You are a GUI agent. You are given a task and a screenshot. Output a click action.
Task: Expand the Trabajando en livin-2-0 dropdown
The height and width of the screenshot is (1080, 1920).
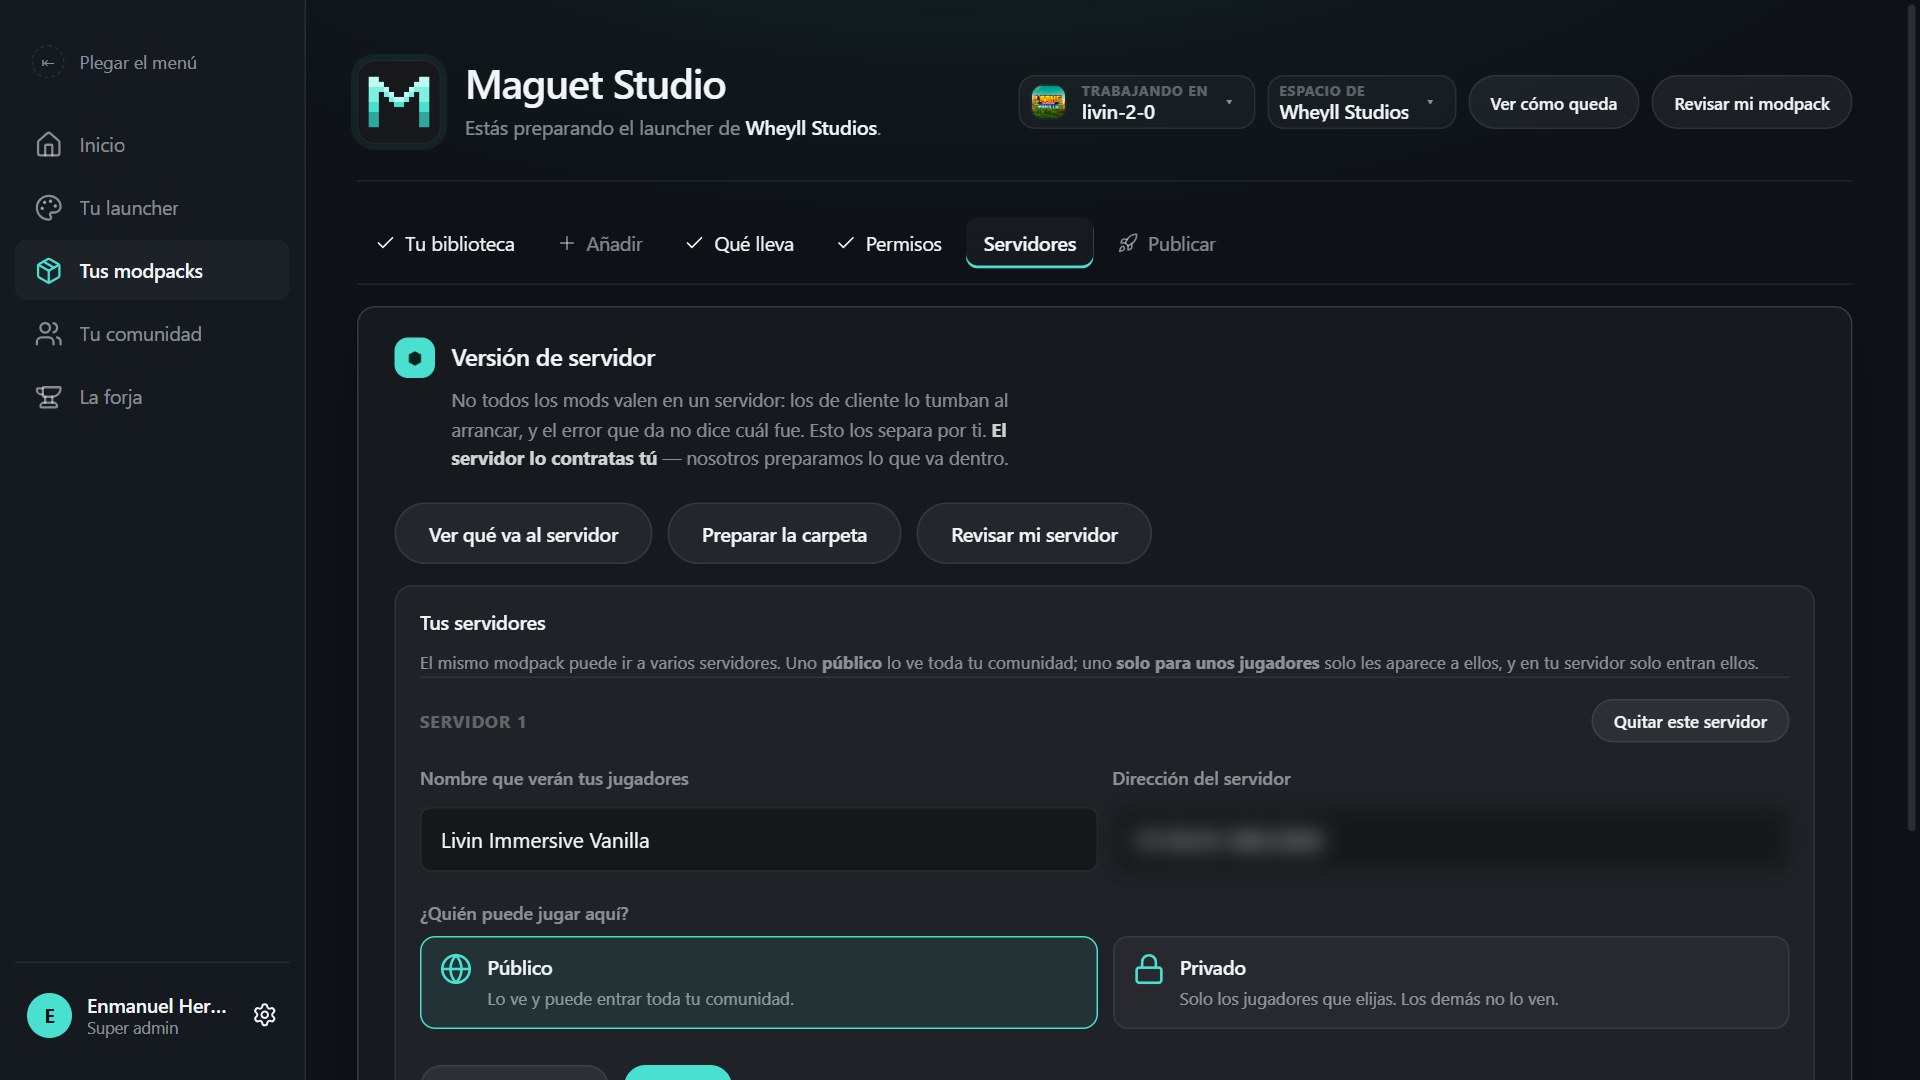[x=1136, y=102]
